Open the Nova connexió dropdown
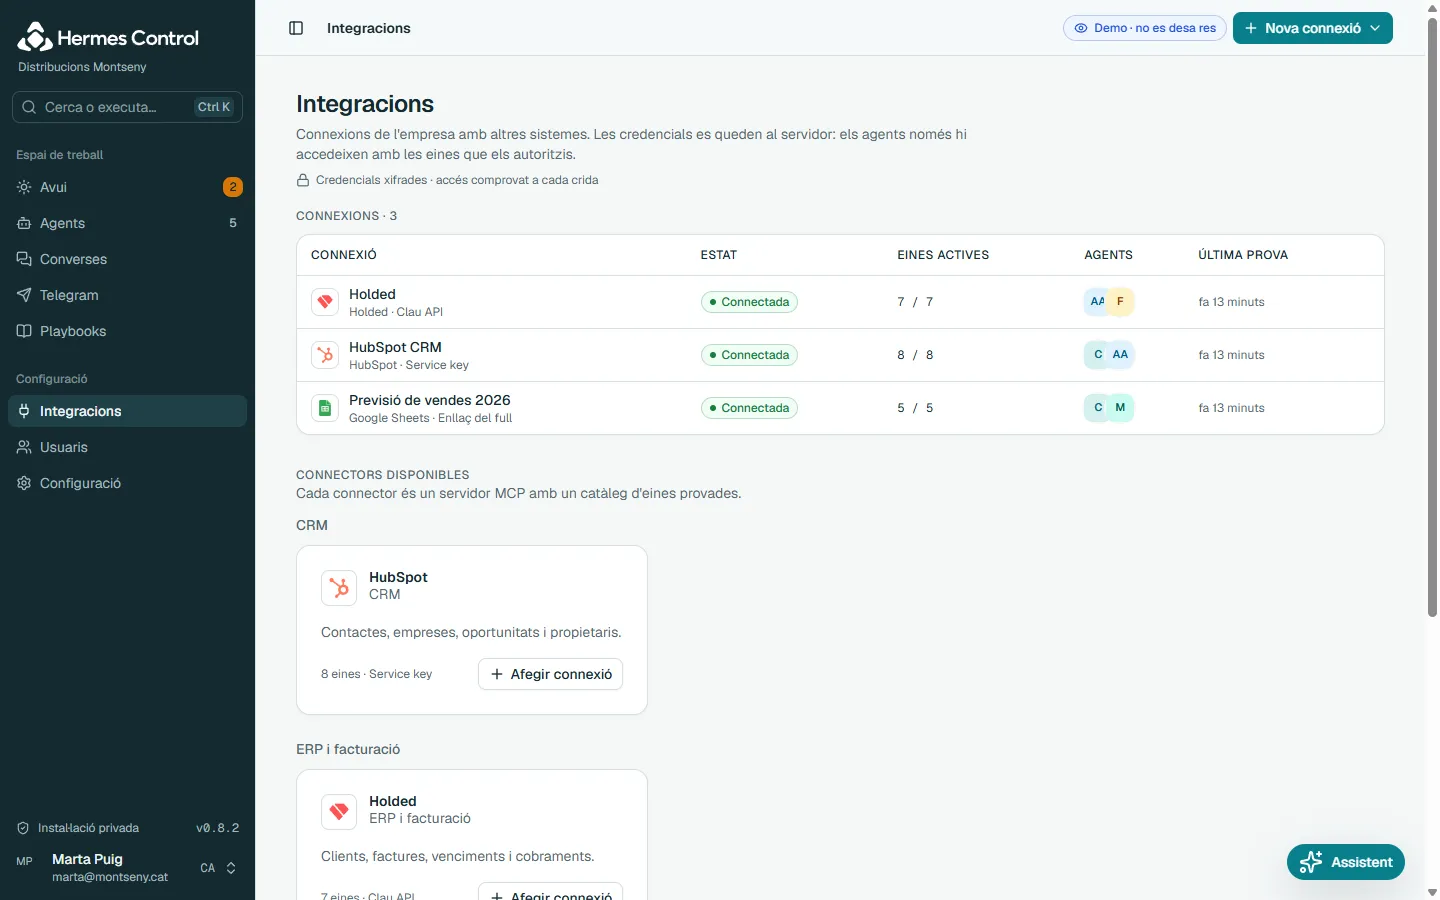 click(x=1312, y=28)
